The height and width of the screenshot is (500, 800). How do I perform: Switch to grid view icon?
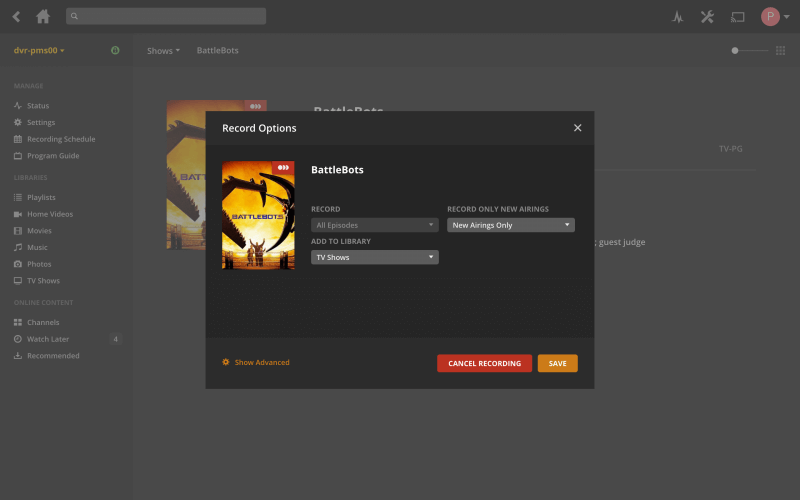(x=781, y=50)
